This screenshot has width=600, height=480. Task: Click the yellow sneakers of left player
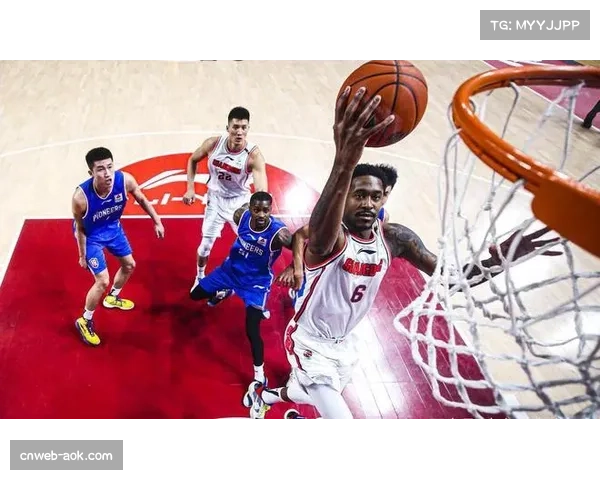tap(88, 331)
